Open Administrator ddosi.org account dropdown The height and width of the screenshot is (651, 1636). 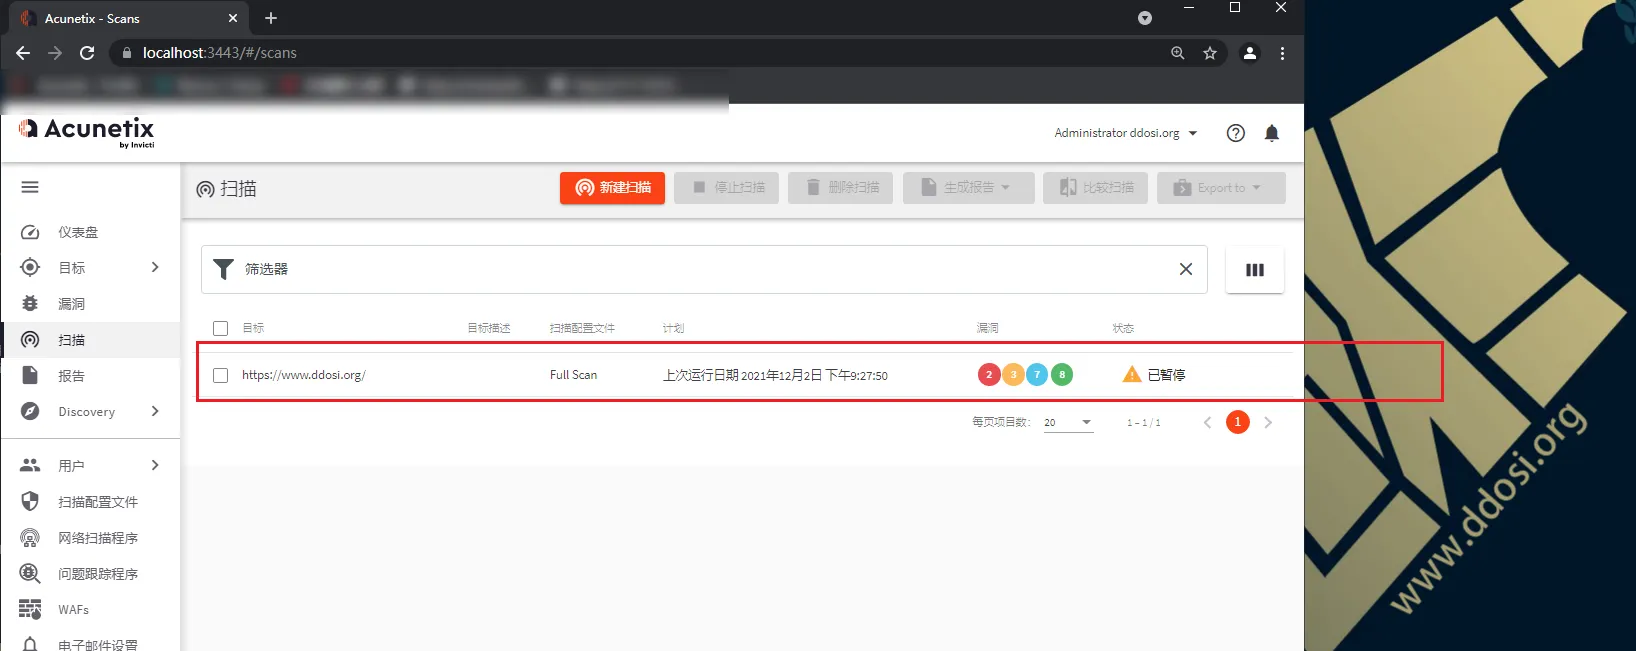[1125, 133]
